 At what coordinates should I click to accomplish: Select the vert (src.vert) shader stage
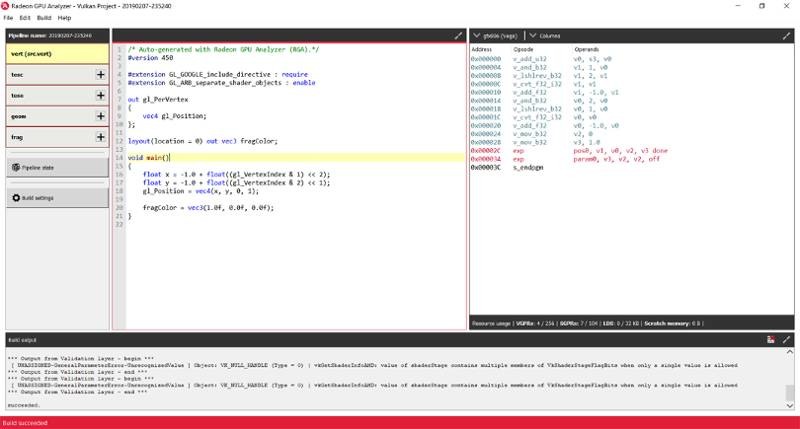tap(57, 54)
